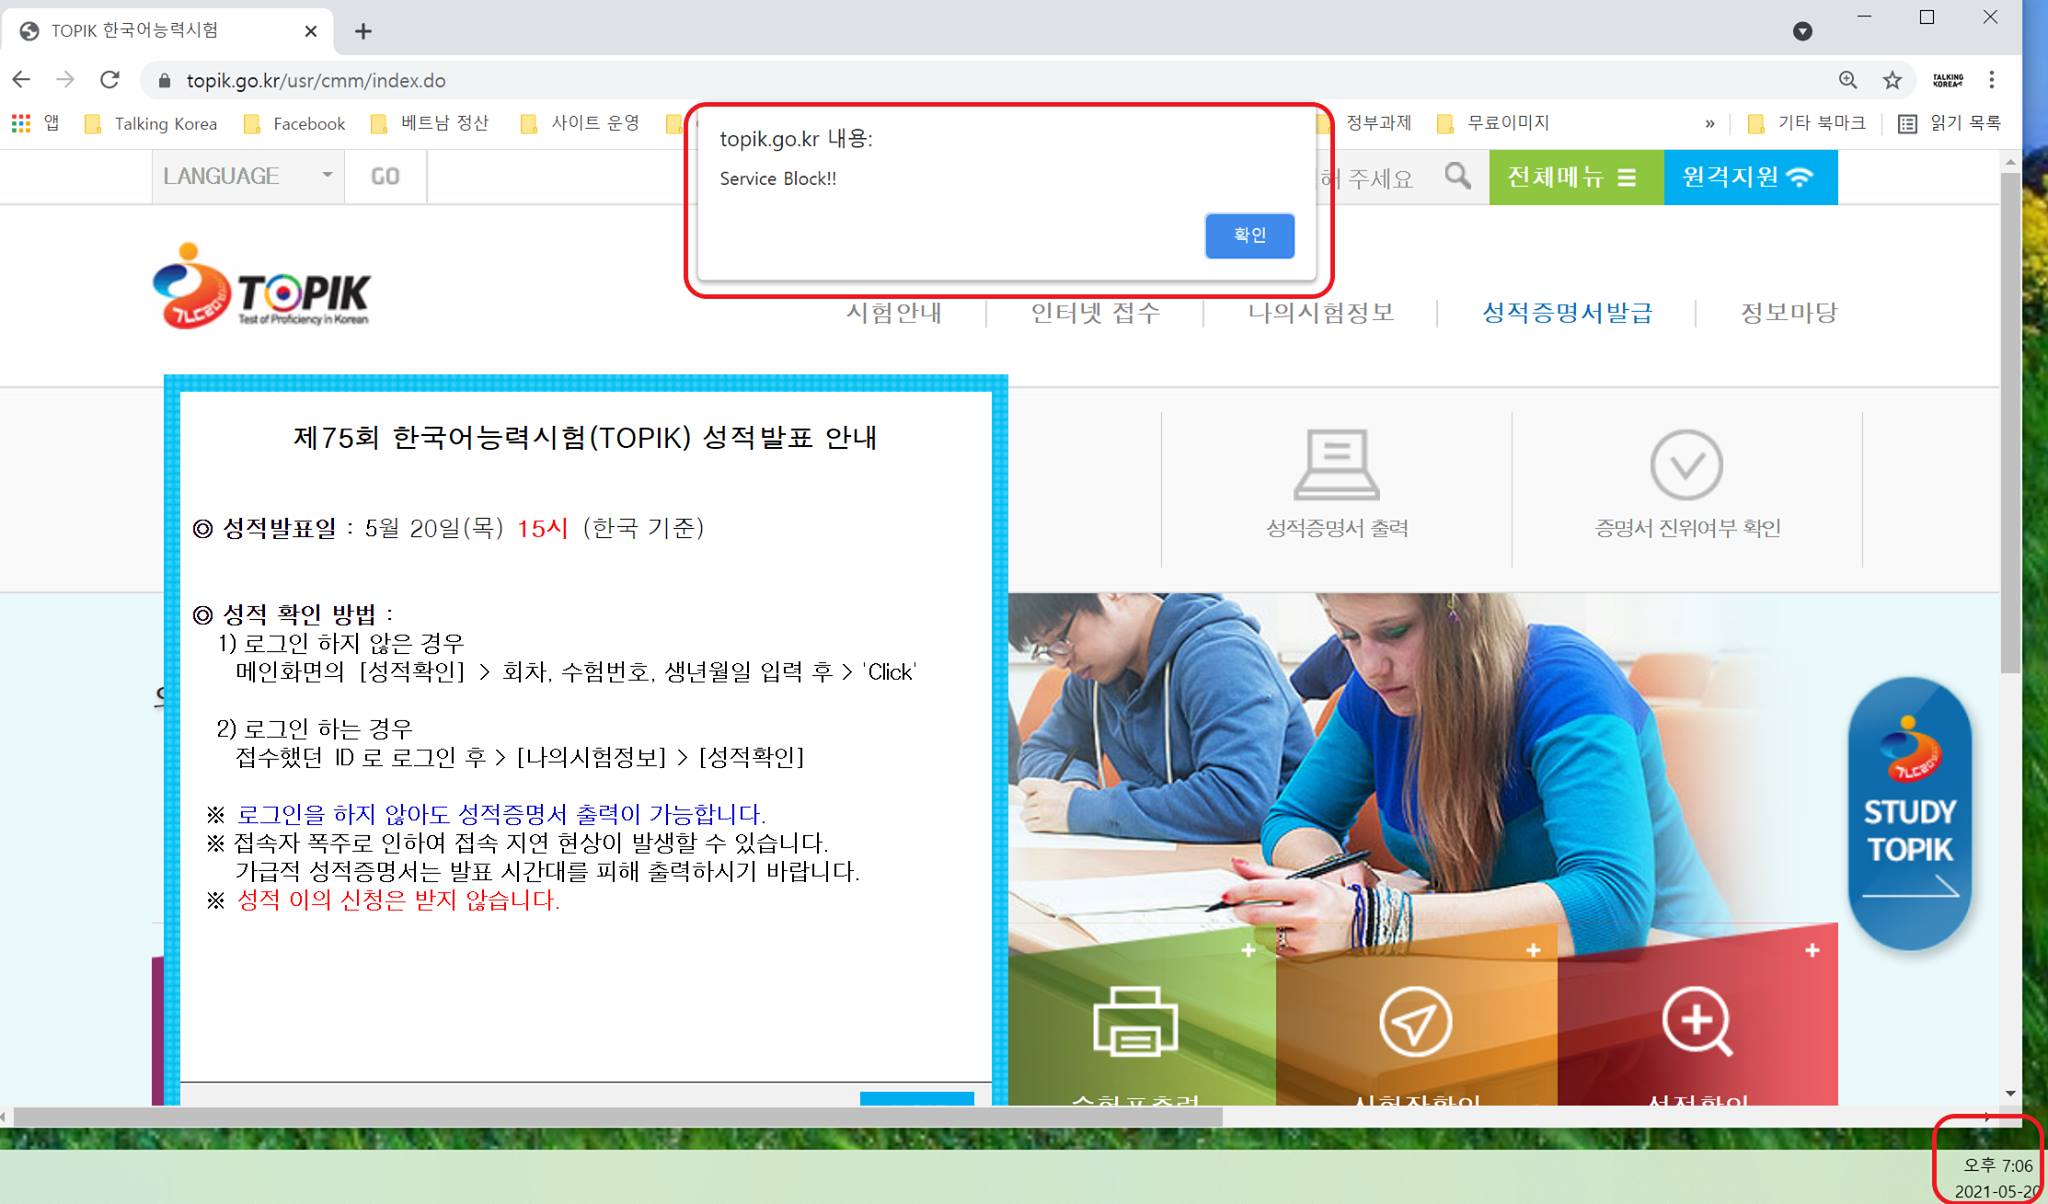Click the TOPIK logo
The height and width of the screenshot is (1204, 2048).
261,286
